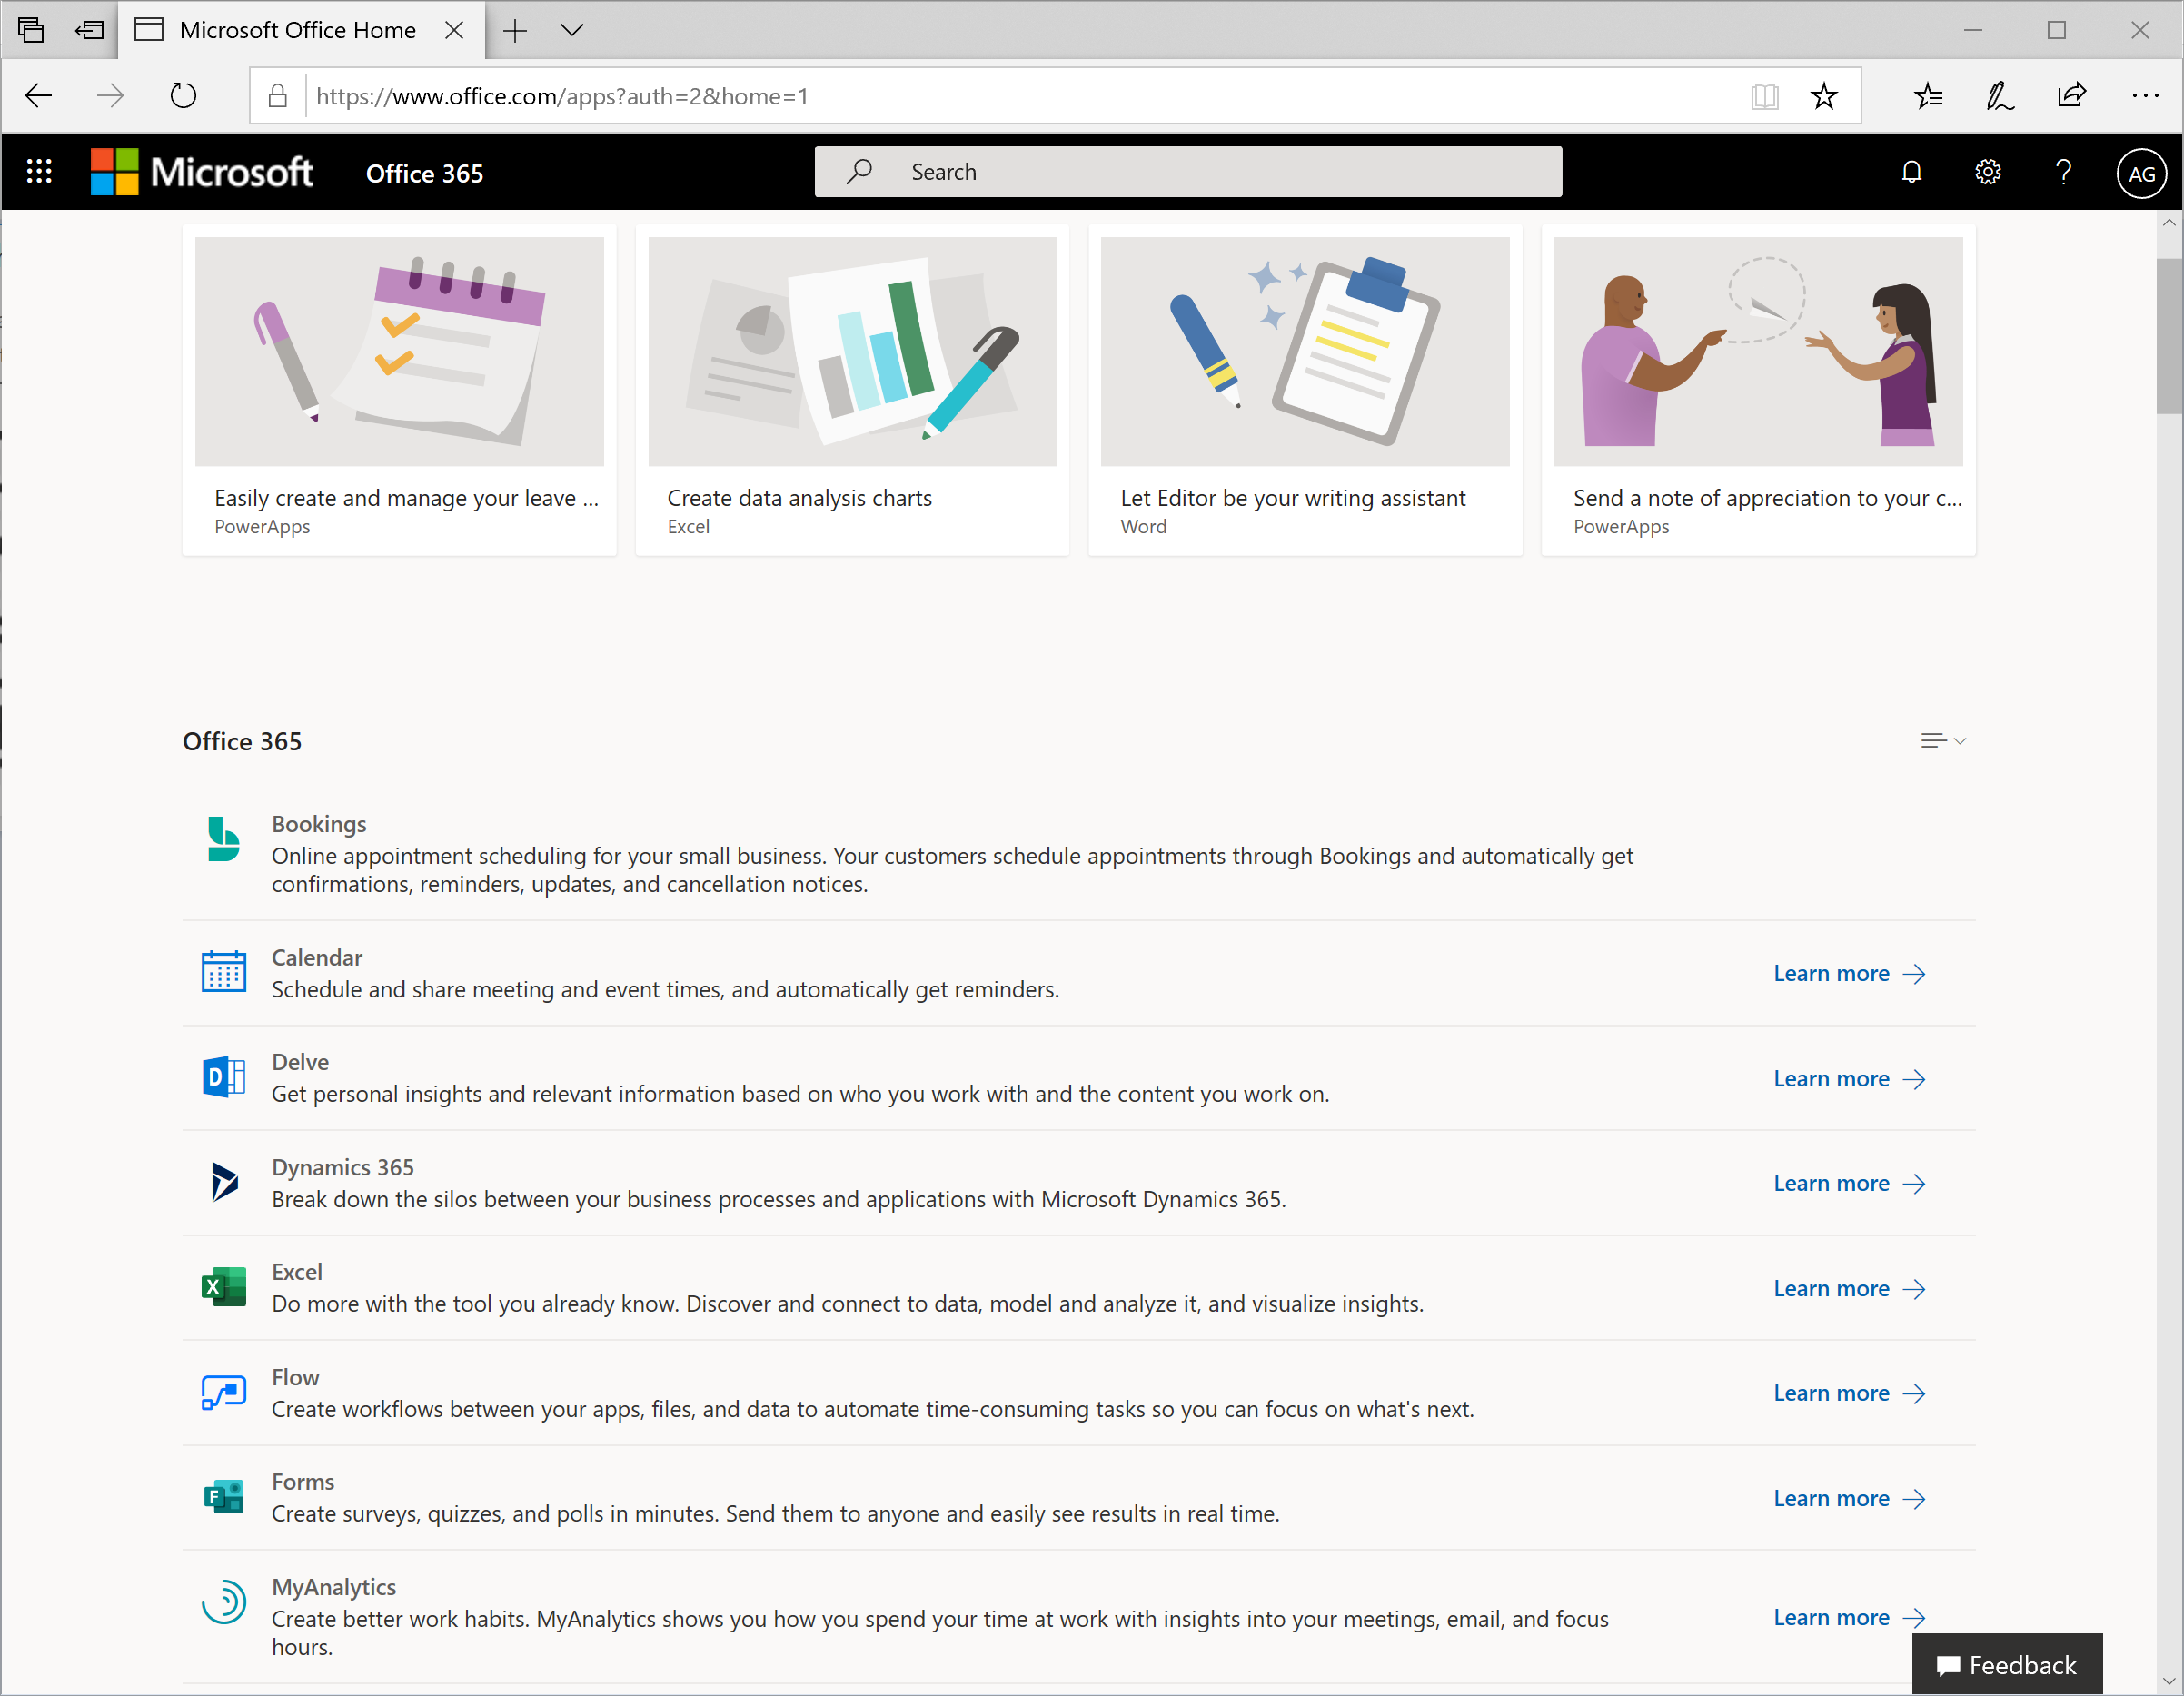Click the Flow app icon
The height and width of the screenshot is (1696, 2184).
click(x=223, y=1392)
